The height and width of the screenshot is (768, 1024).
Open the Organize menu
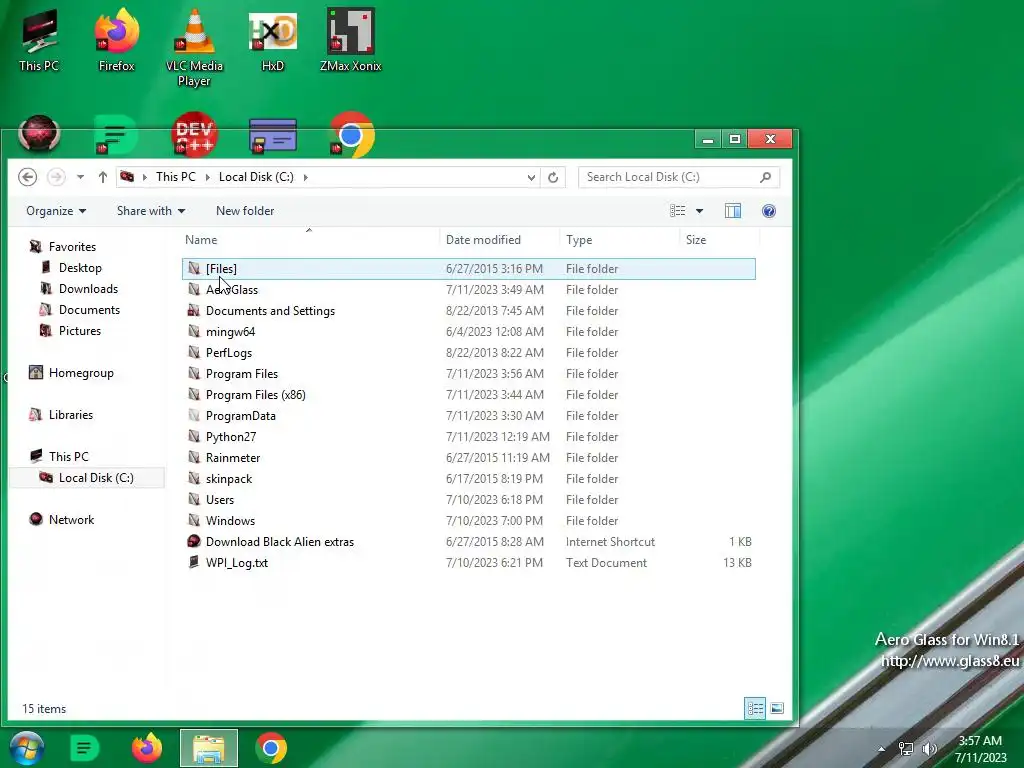pos(56,211)
